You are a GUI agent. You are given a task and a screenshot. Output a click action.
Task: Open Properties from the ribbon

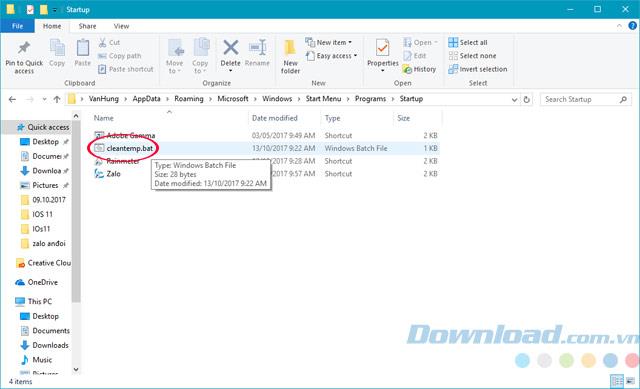(382, 48)
